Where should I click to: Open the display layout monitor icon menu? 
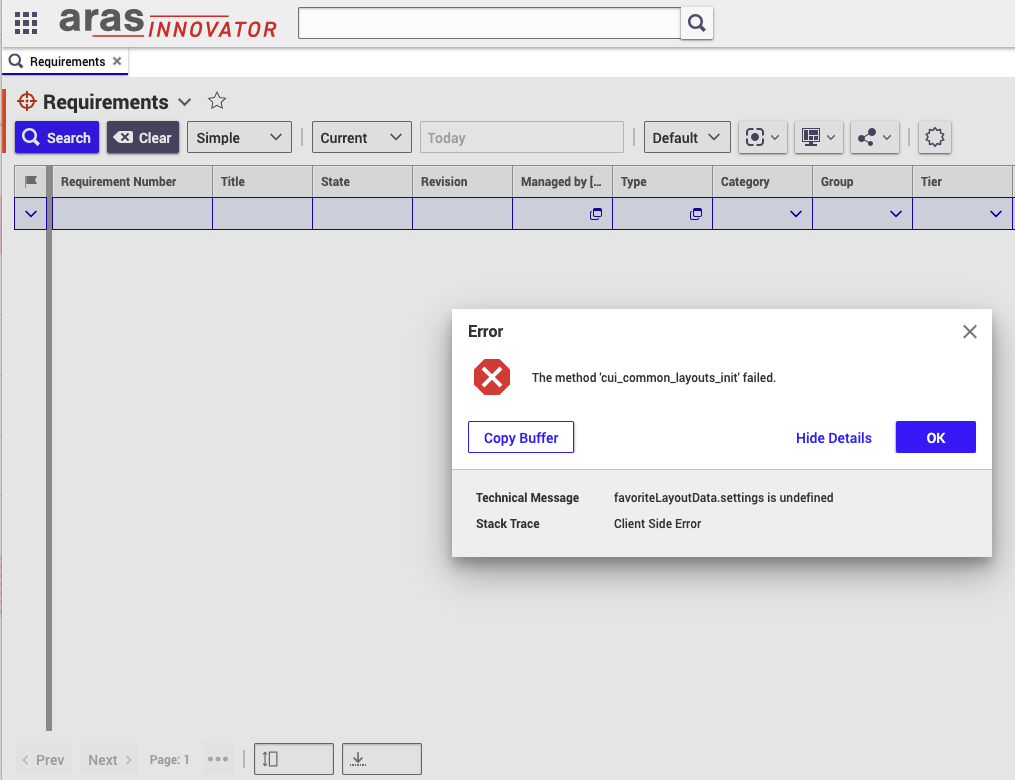[x=818, y=137]
